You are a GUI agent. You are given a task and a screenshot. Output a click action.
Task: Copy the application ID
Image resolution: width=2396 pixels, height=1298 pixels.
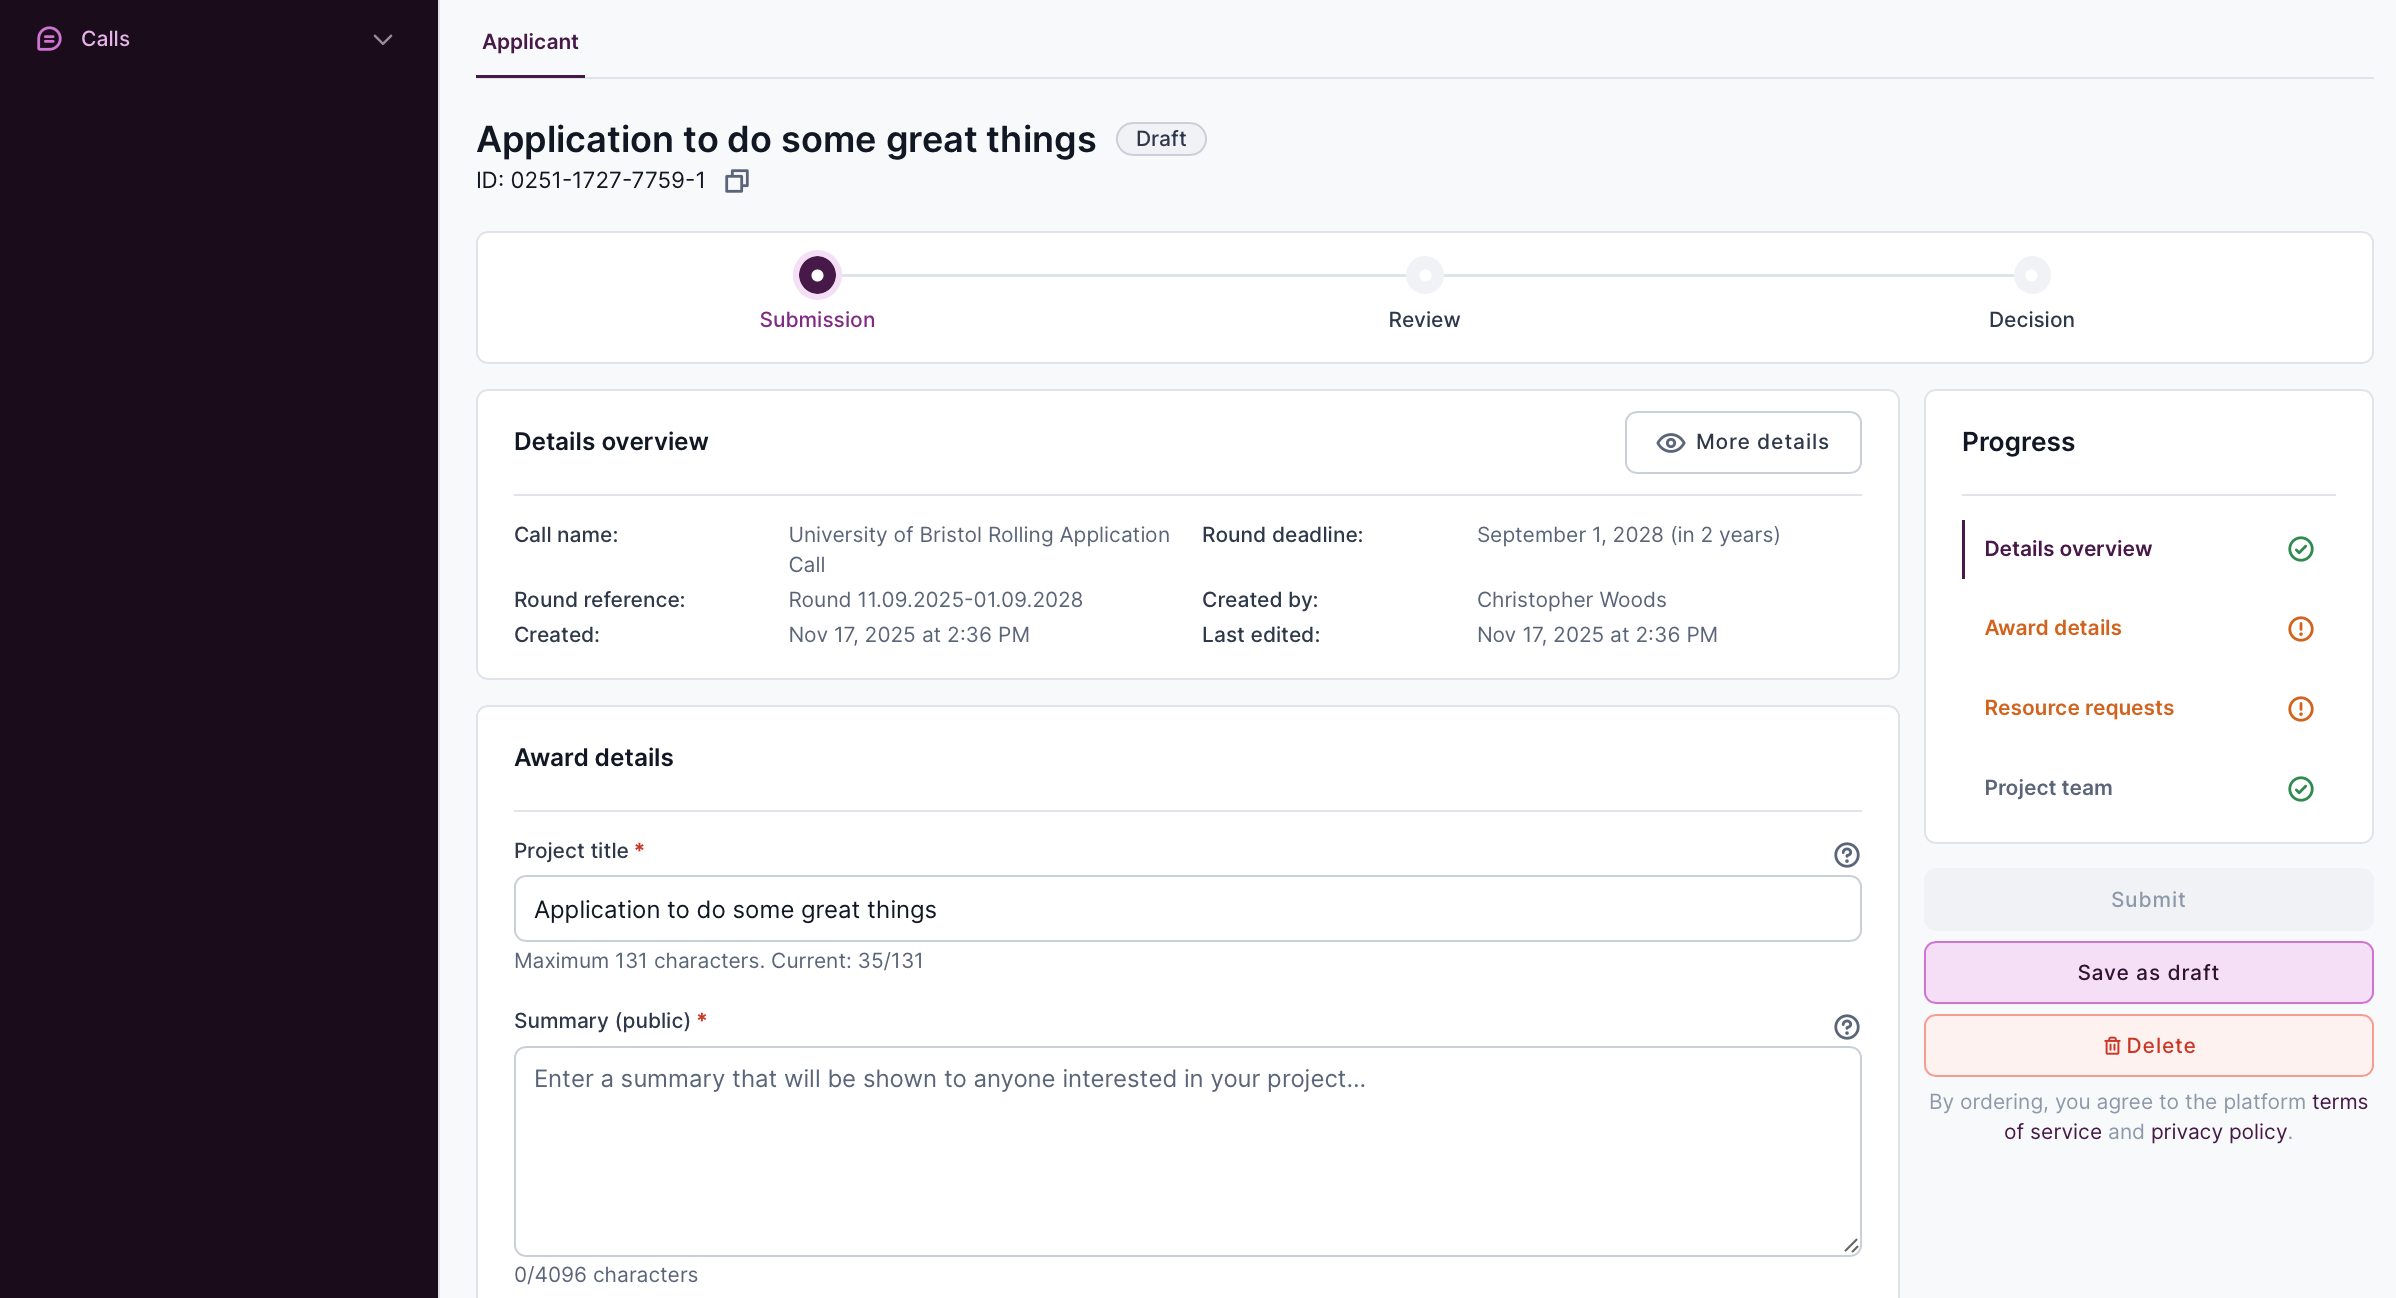[737, 180]
